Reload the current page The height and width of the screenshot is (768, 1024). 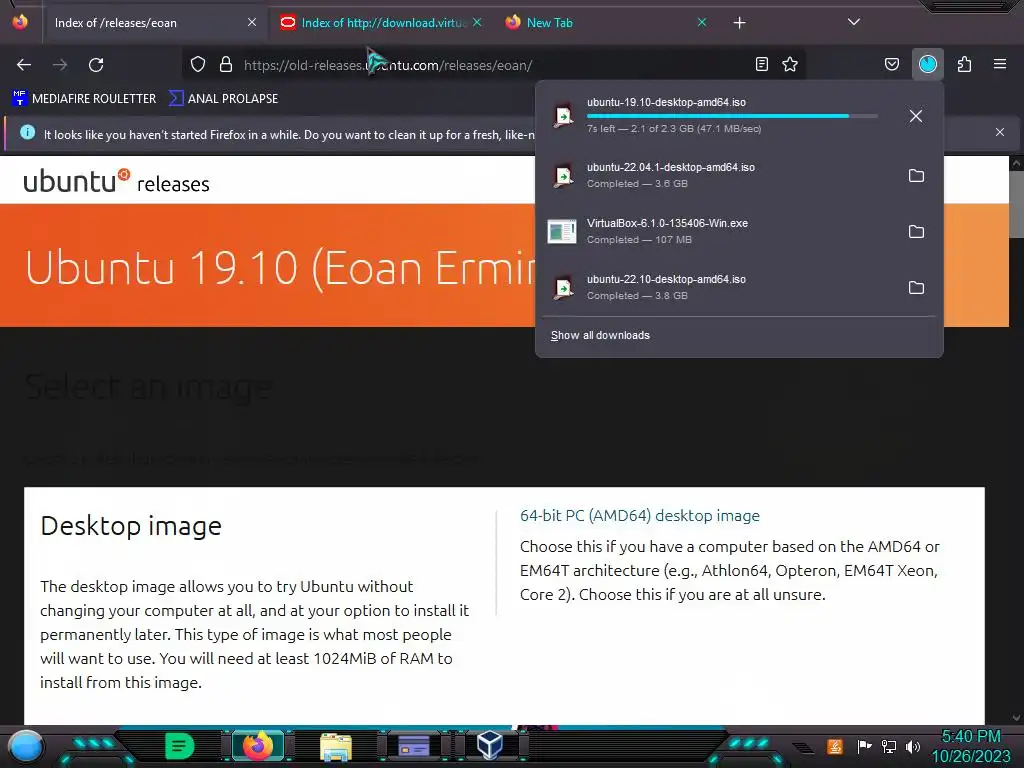pos(96,65)
